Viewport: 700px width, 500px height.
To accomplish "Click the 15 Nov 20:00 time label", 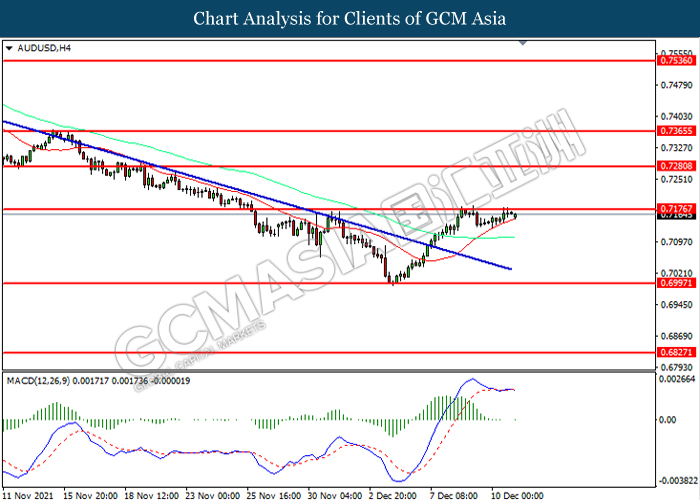I will click(90, 495).
